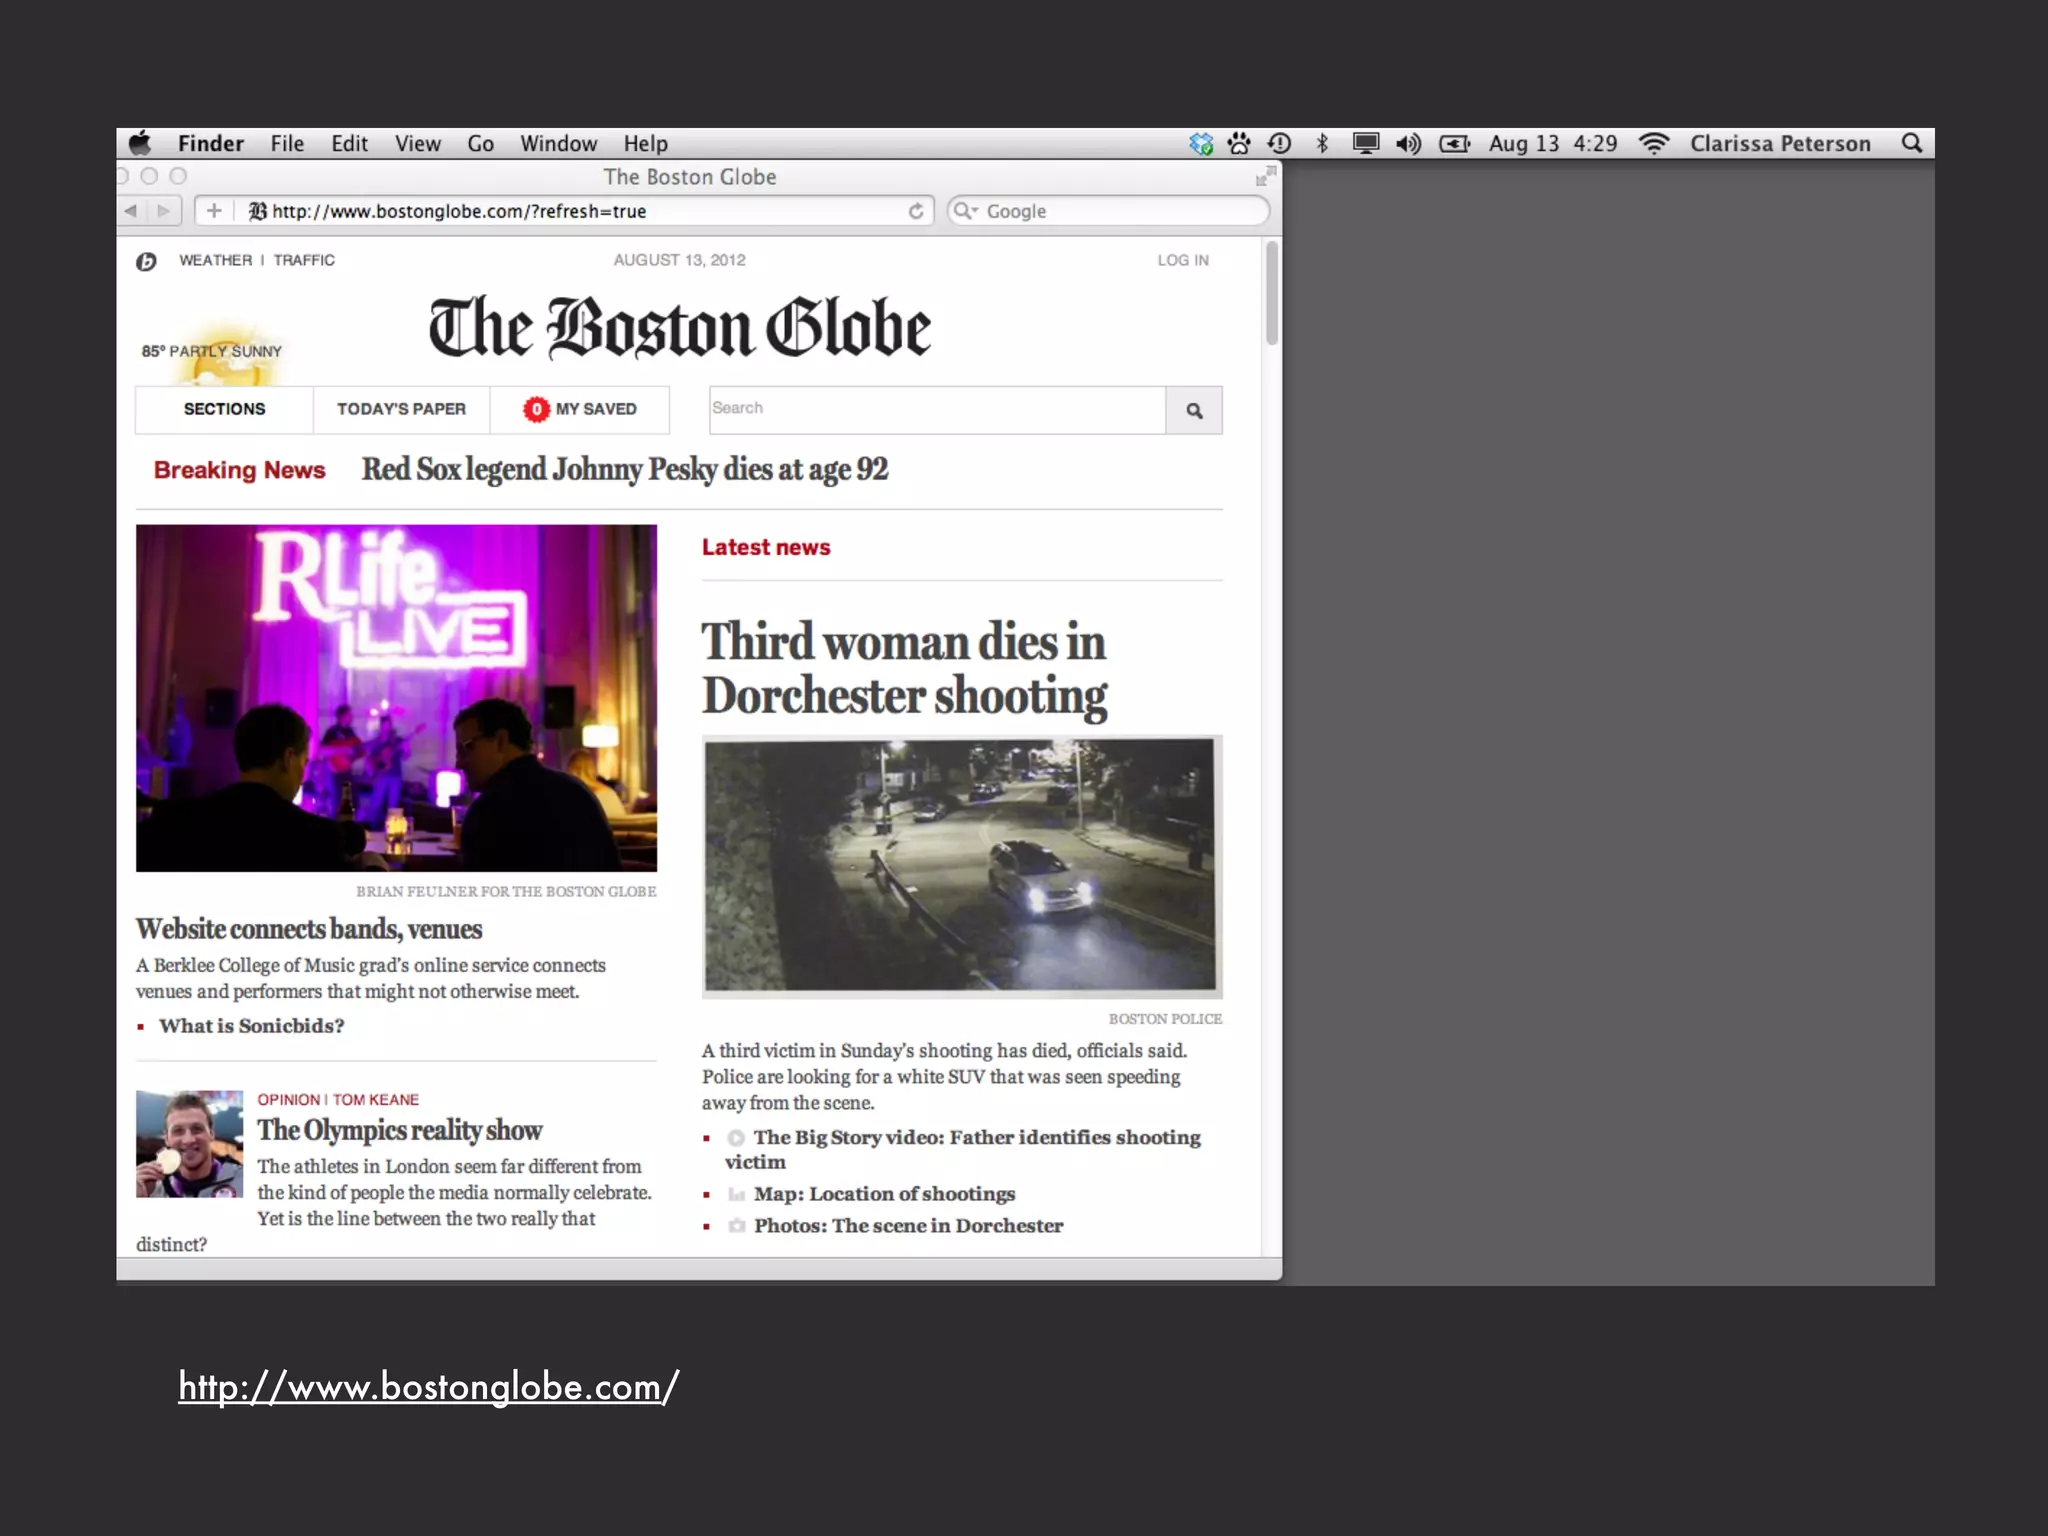2048x1536 pixels.
Task: Click the 85° Partly Sunny weather widget
Action: [212, 351]
